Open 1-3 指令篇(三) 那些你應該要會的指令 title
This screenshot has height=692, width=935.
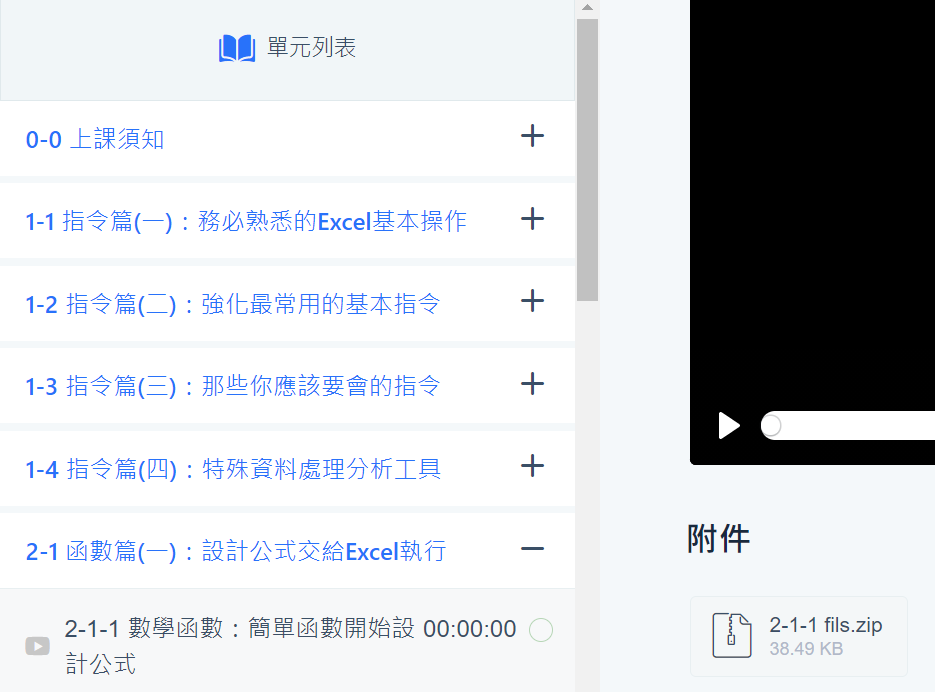coord(233,386)
